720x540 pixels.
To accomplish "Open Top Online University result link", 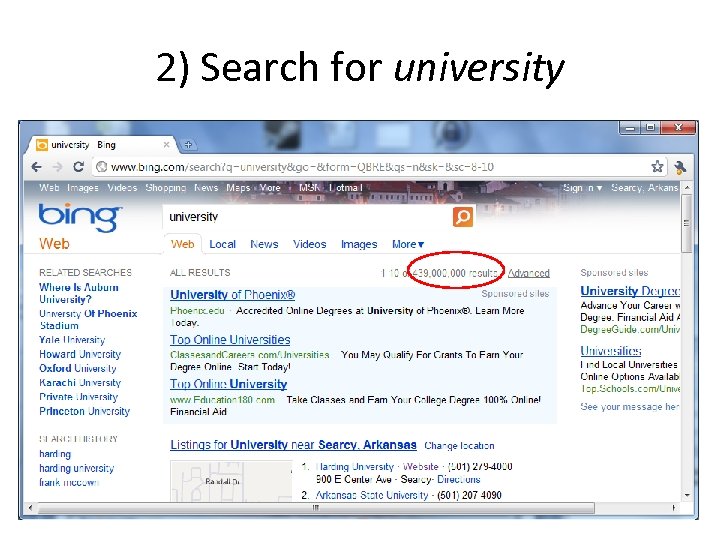I will 228,384.
